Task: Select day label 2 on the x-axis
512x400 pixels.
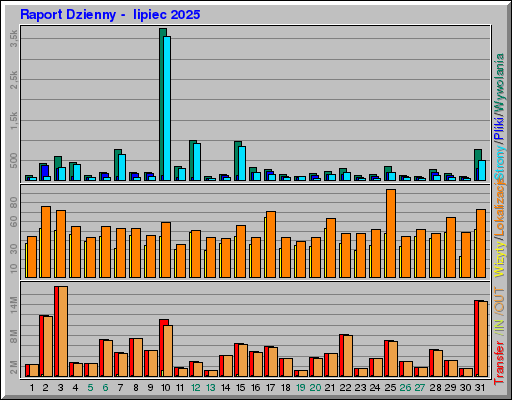Action: [46, 388]
